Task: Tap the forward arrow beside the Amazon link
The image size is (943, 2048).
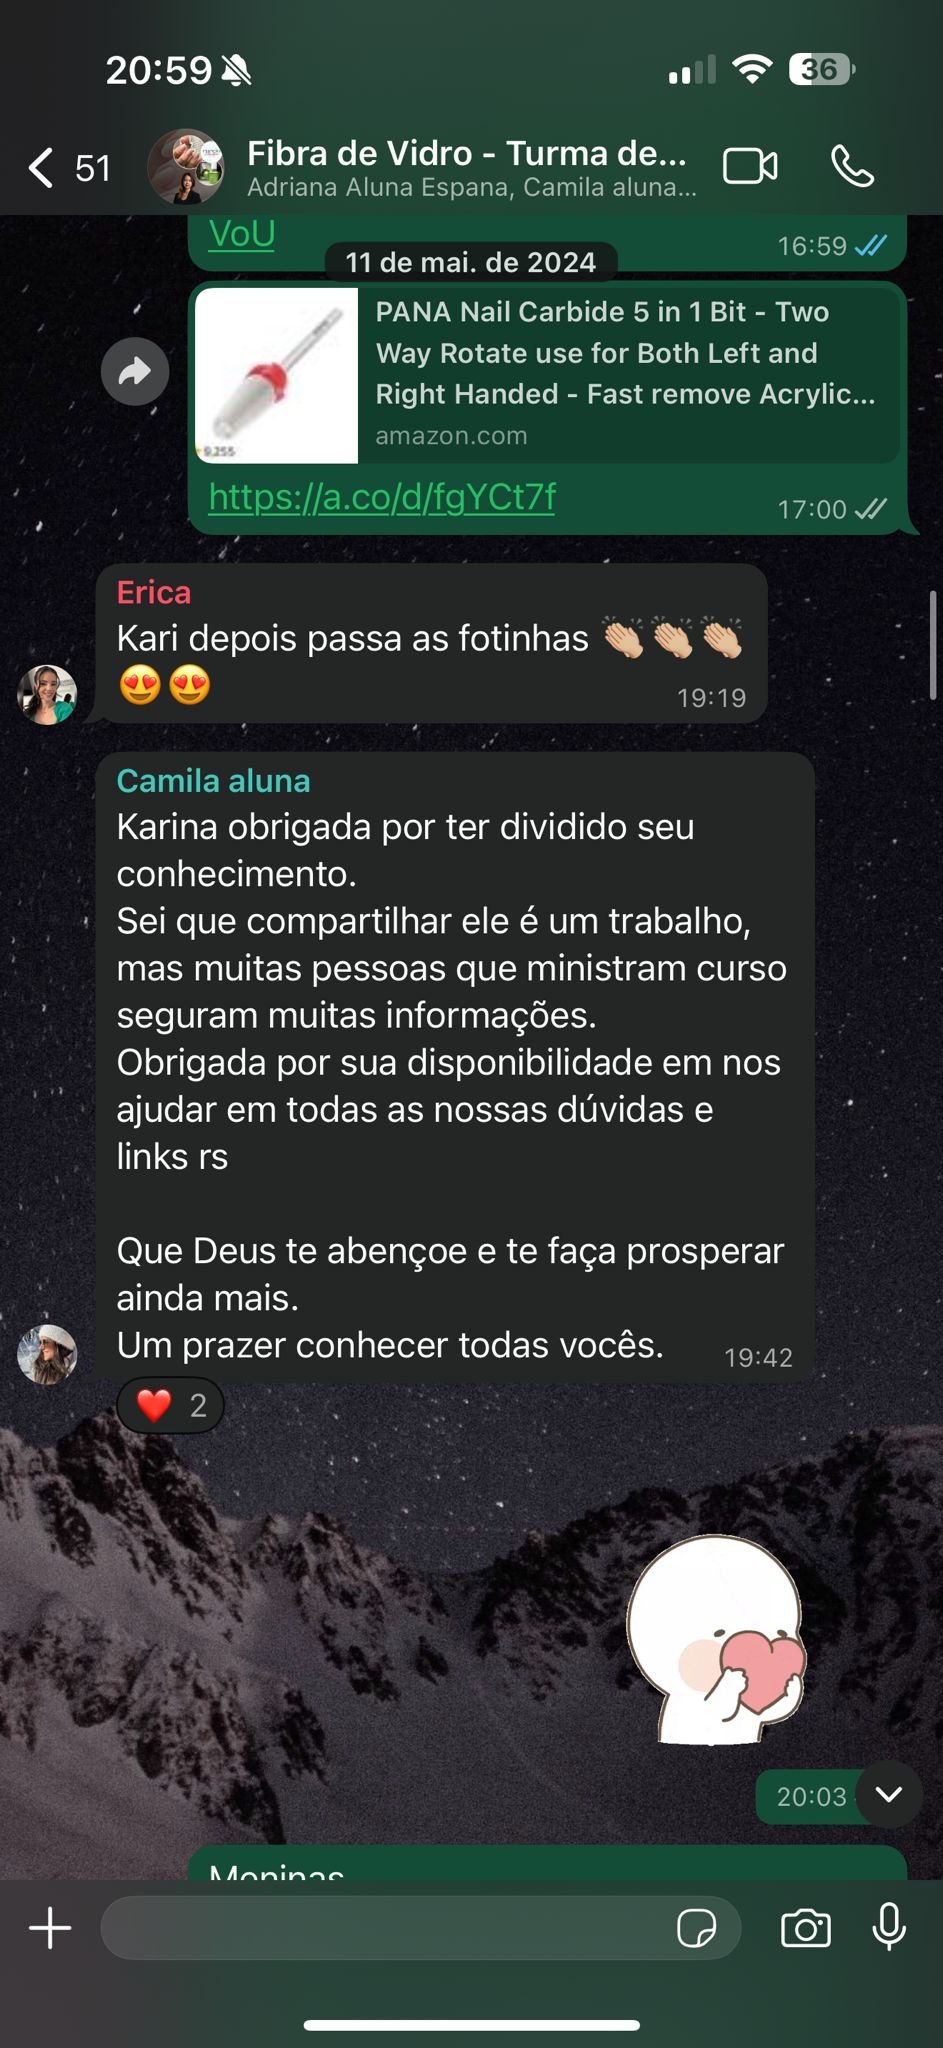Action: click(x=135, y=372)
